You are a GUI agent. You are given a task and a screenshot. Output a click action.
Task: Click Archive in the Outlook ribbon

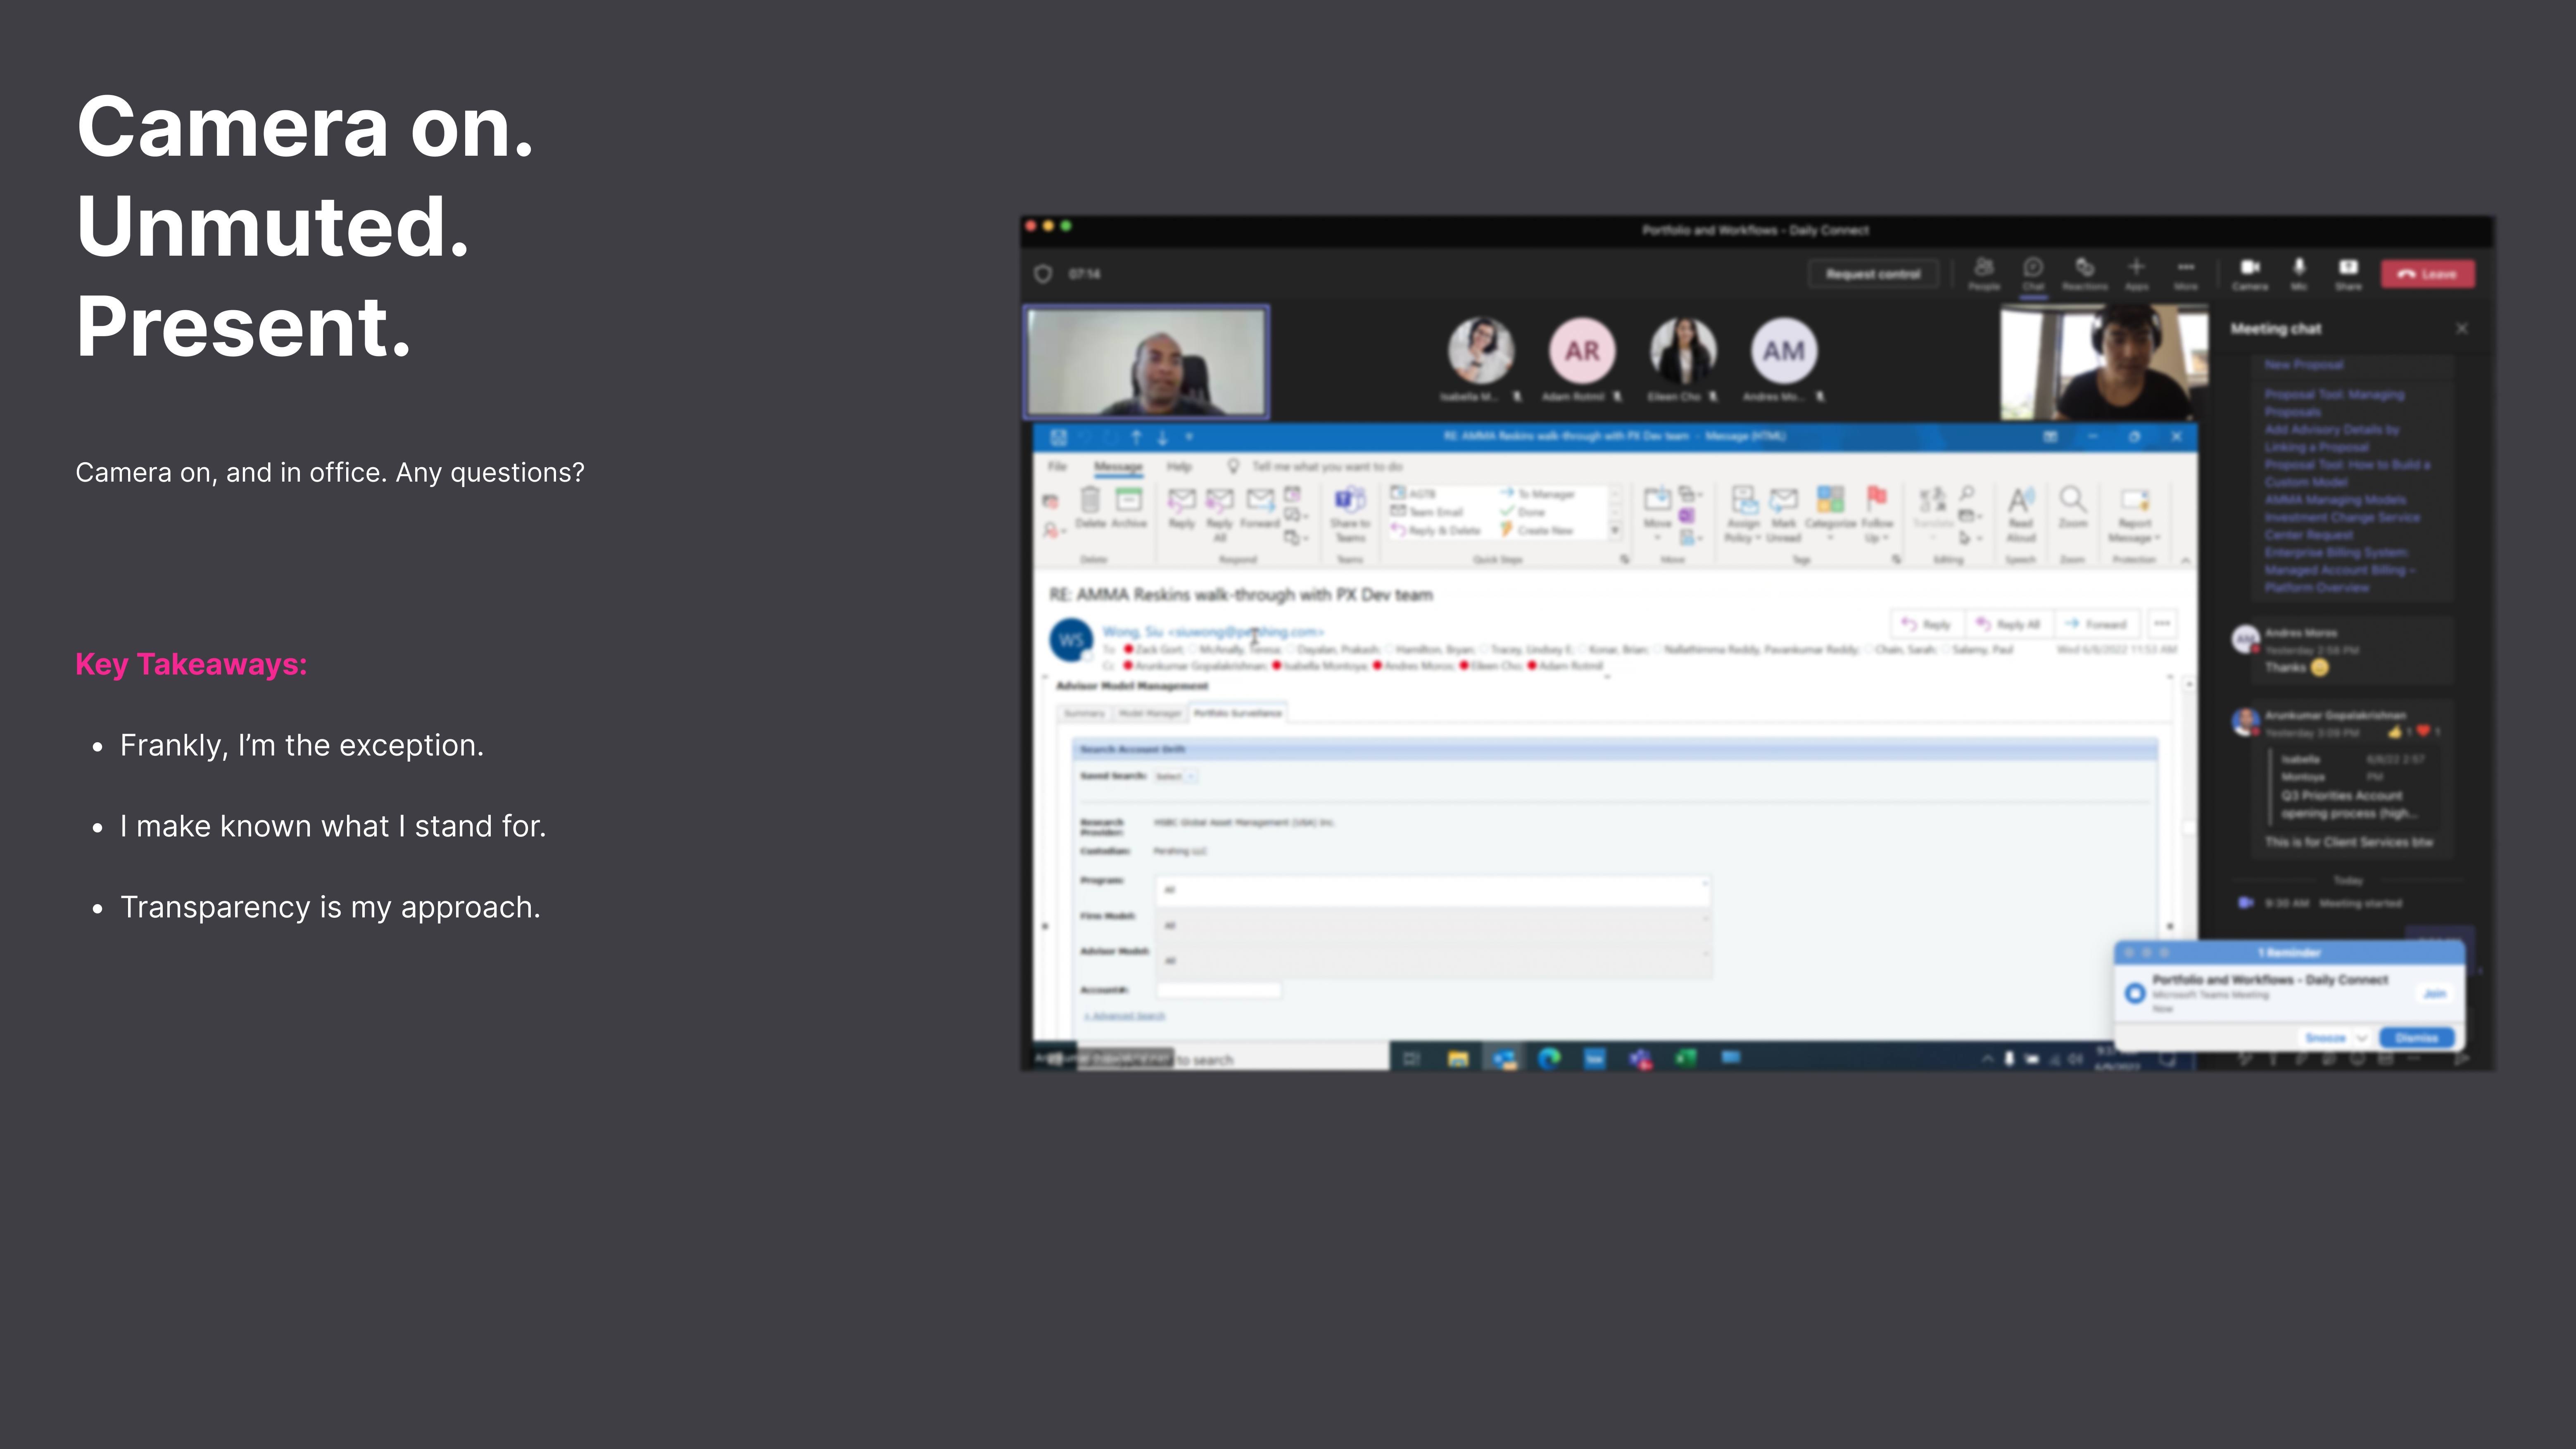pos(1129,507)
